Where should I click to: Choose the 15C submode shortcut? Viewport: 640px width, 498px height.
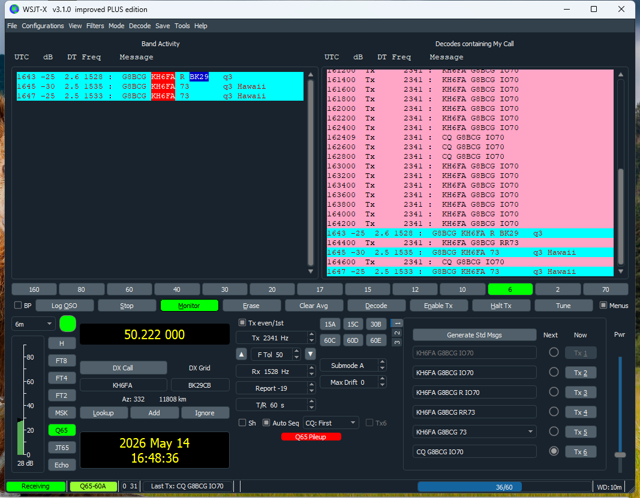click(353, 325)
